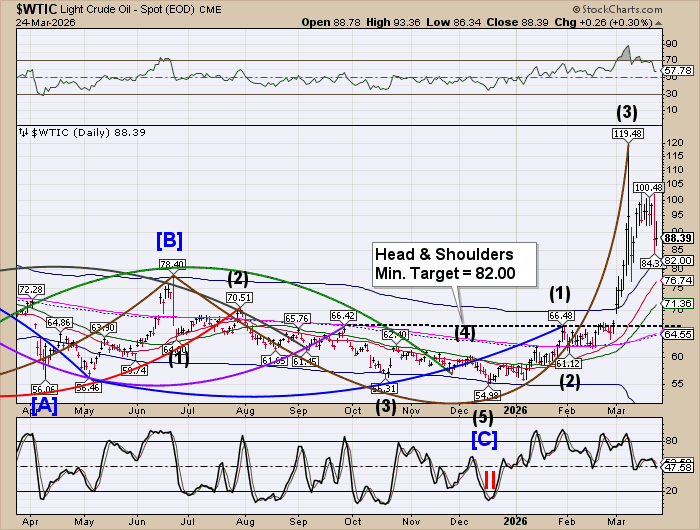Click the $WTIC ticker symbol title
Viewport: 700px width, 530px height.
[34, 11]
